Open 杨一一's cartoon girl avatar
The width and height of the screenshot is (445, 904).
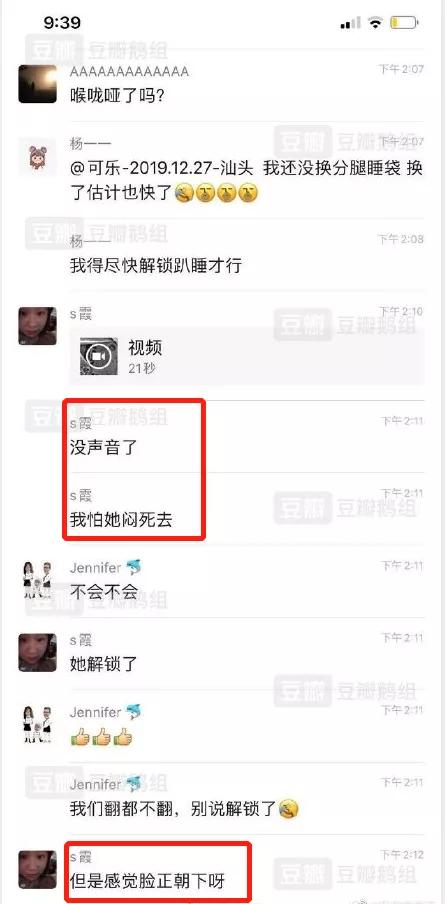[x=37, y=156]
